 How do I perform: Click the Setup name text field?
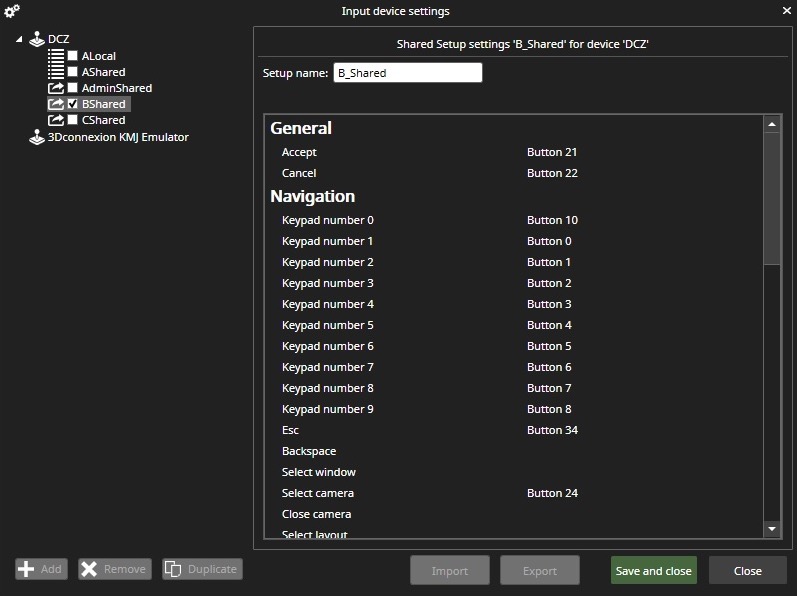pyautogui.click(x=409, y=73)
